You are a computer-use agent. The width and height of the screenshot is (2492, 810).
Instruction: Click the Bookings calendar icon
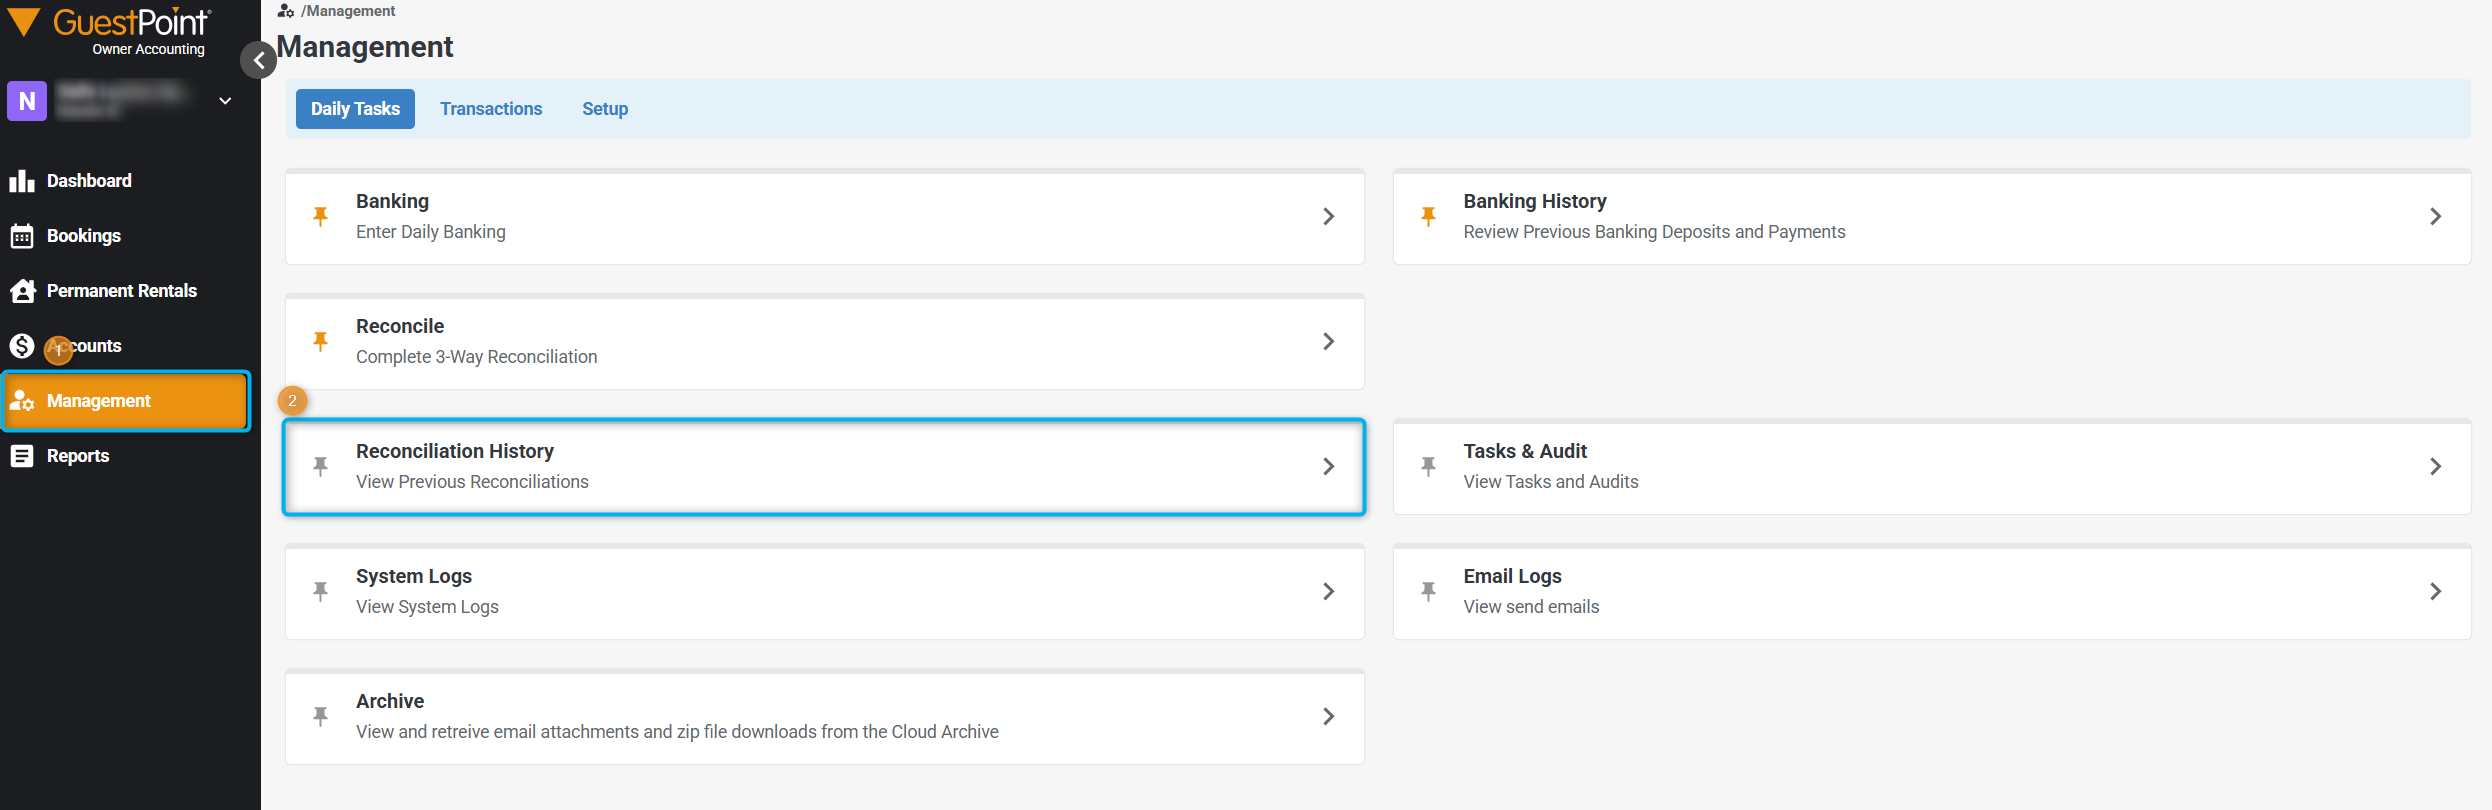(22, 236)
